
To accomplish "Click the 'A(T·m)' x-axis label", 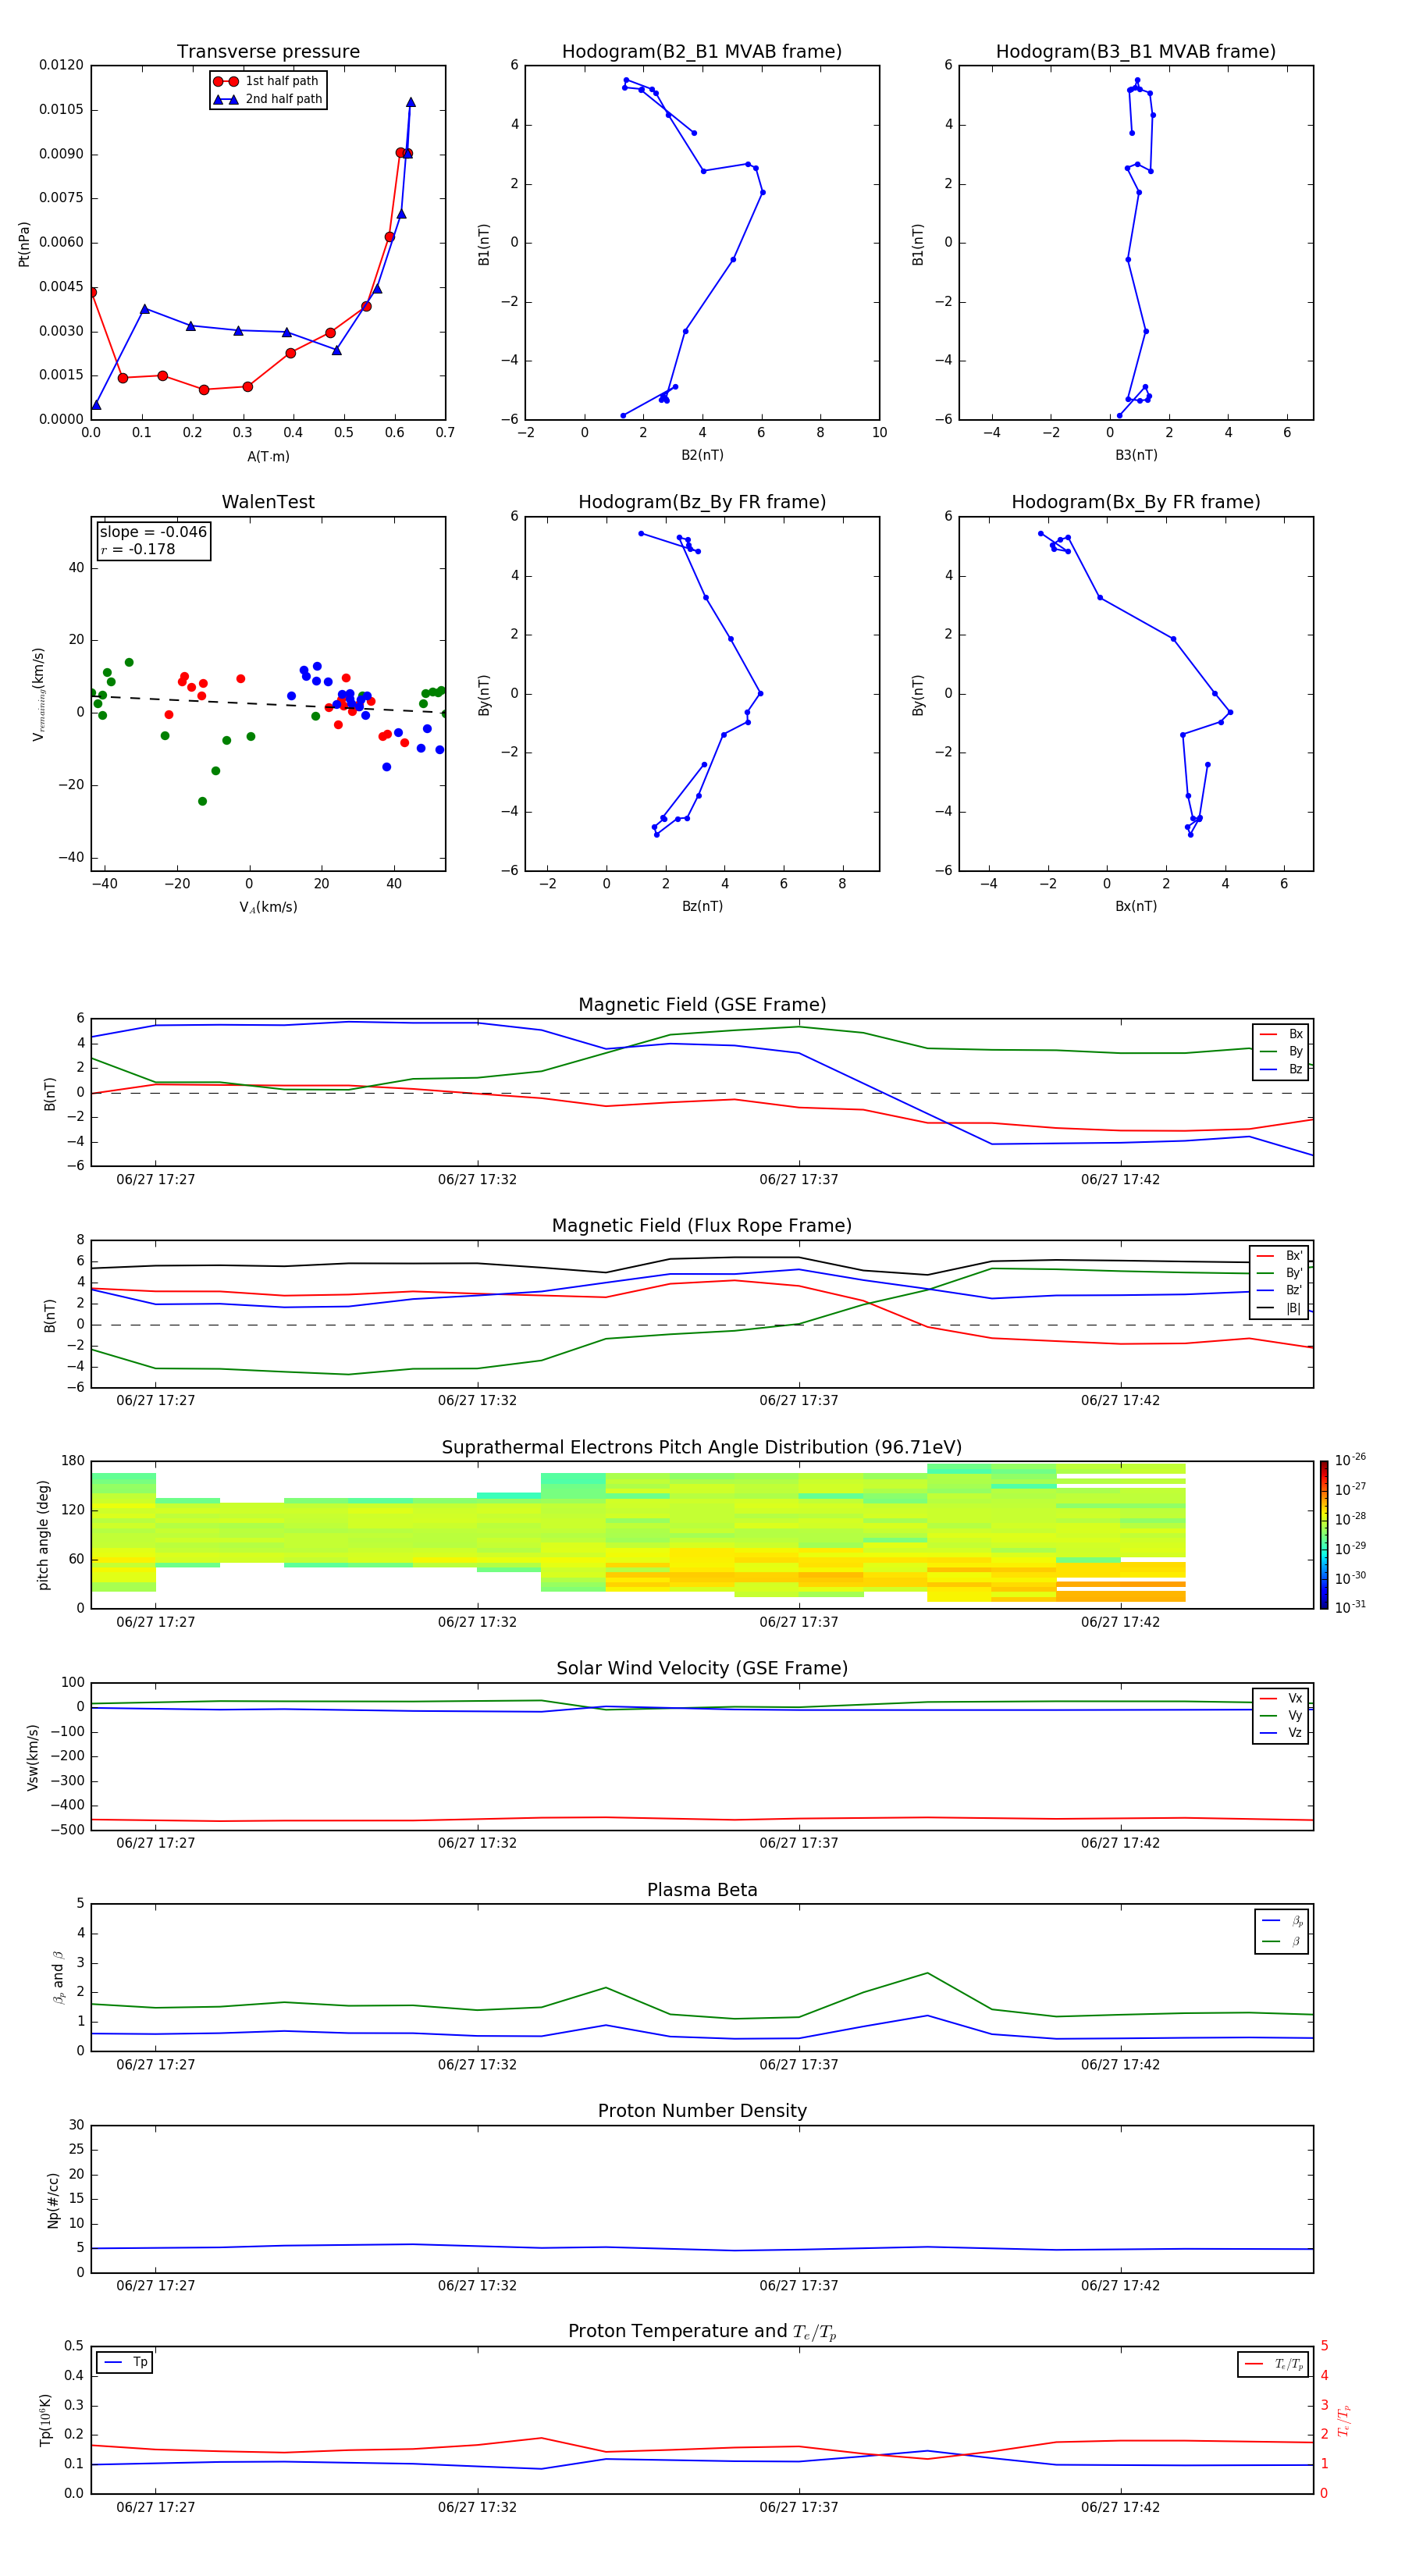I will pos(268,457).
